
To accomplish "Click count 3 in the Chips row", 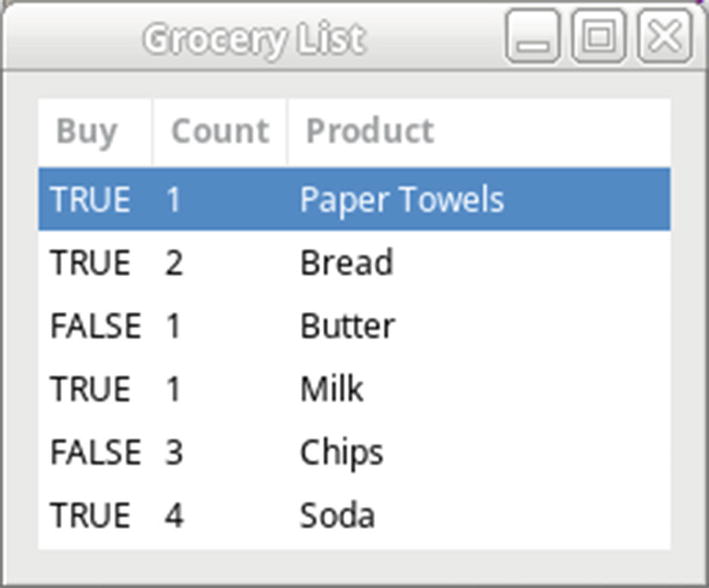I will tap(174, 452).
